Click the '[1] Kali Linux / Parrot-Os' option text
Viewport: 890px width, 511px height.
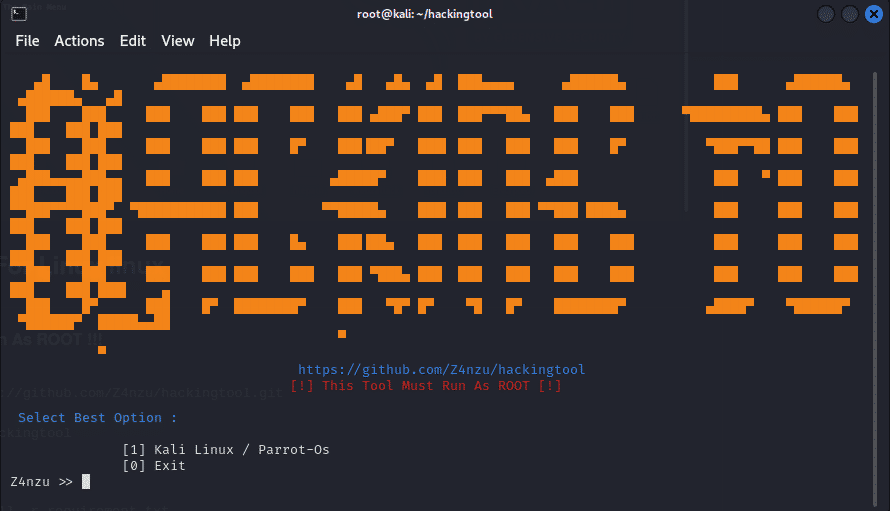226,450
